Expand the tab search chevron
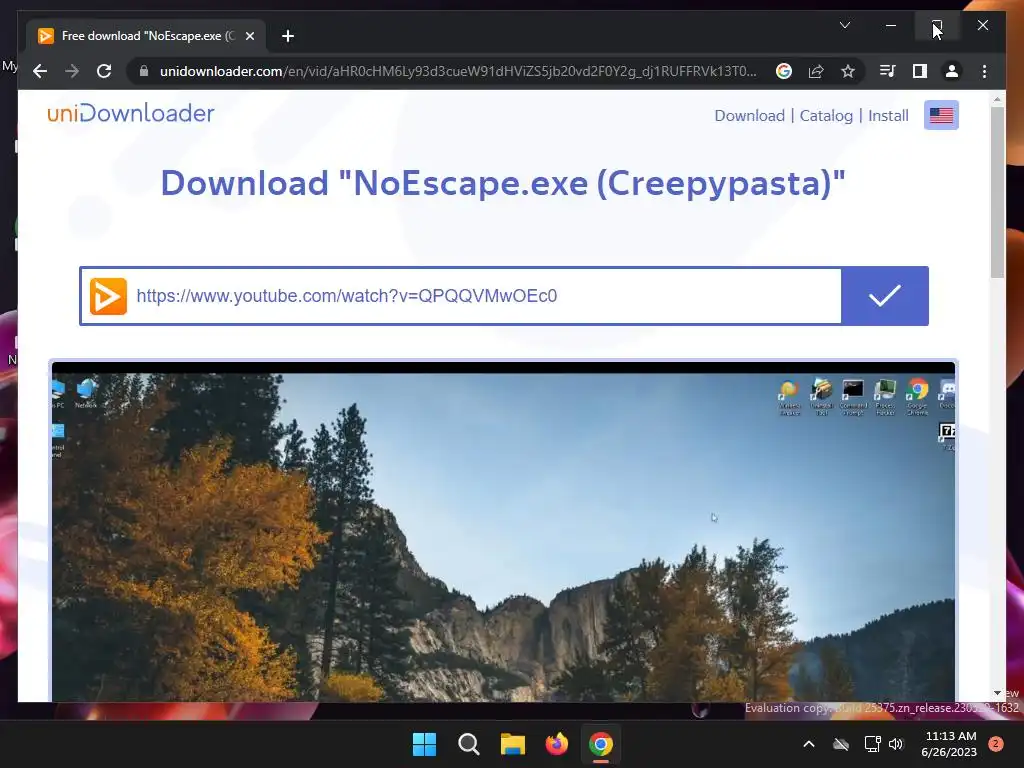Screen dimensions: 1024x768 click(x=844, y=25)
